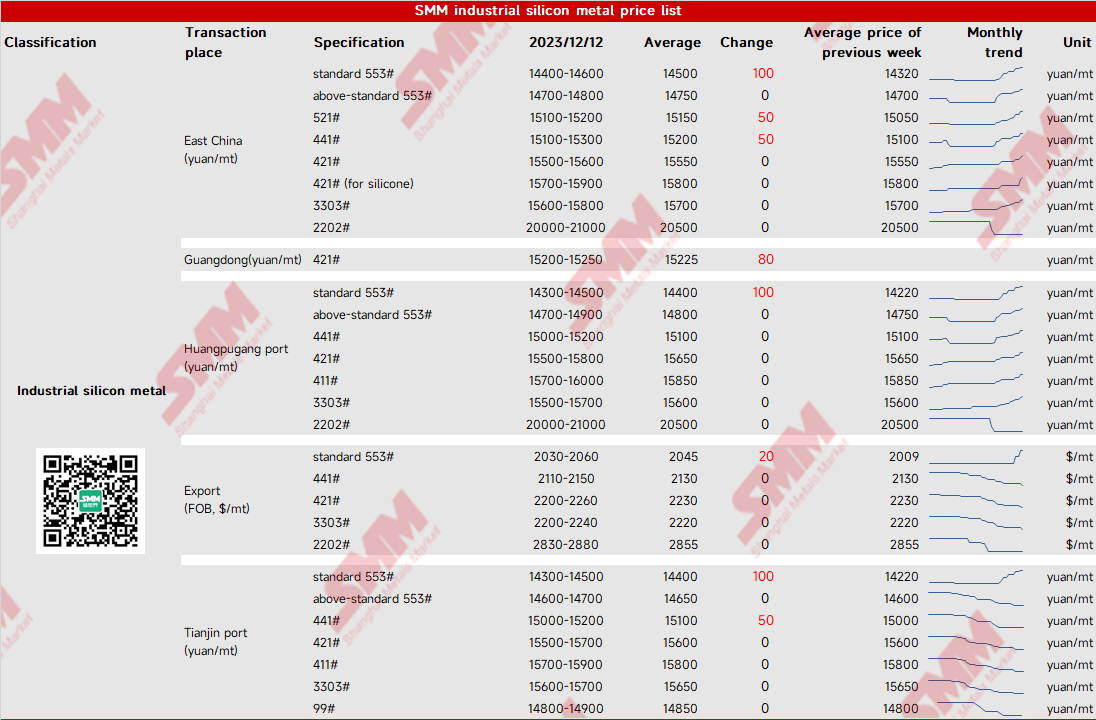Click the 'Monthly trend' column header
This screenshot has height=720, width=1096.
[x=995, y=42]
